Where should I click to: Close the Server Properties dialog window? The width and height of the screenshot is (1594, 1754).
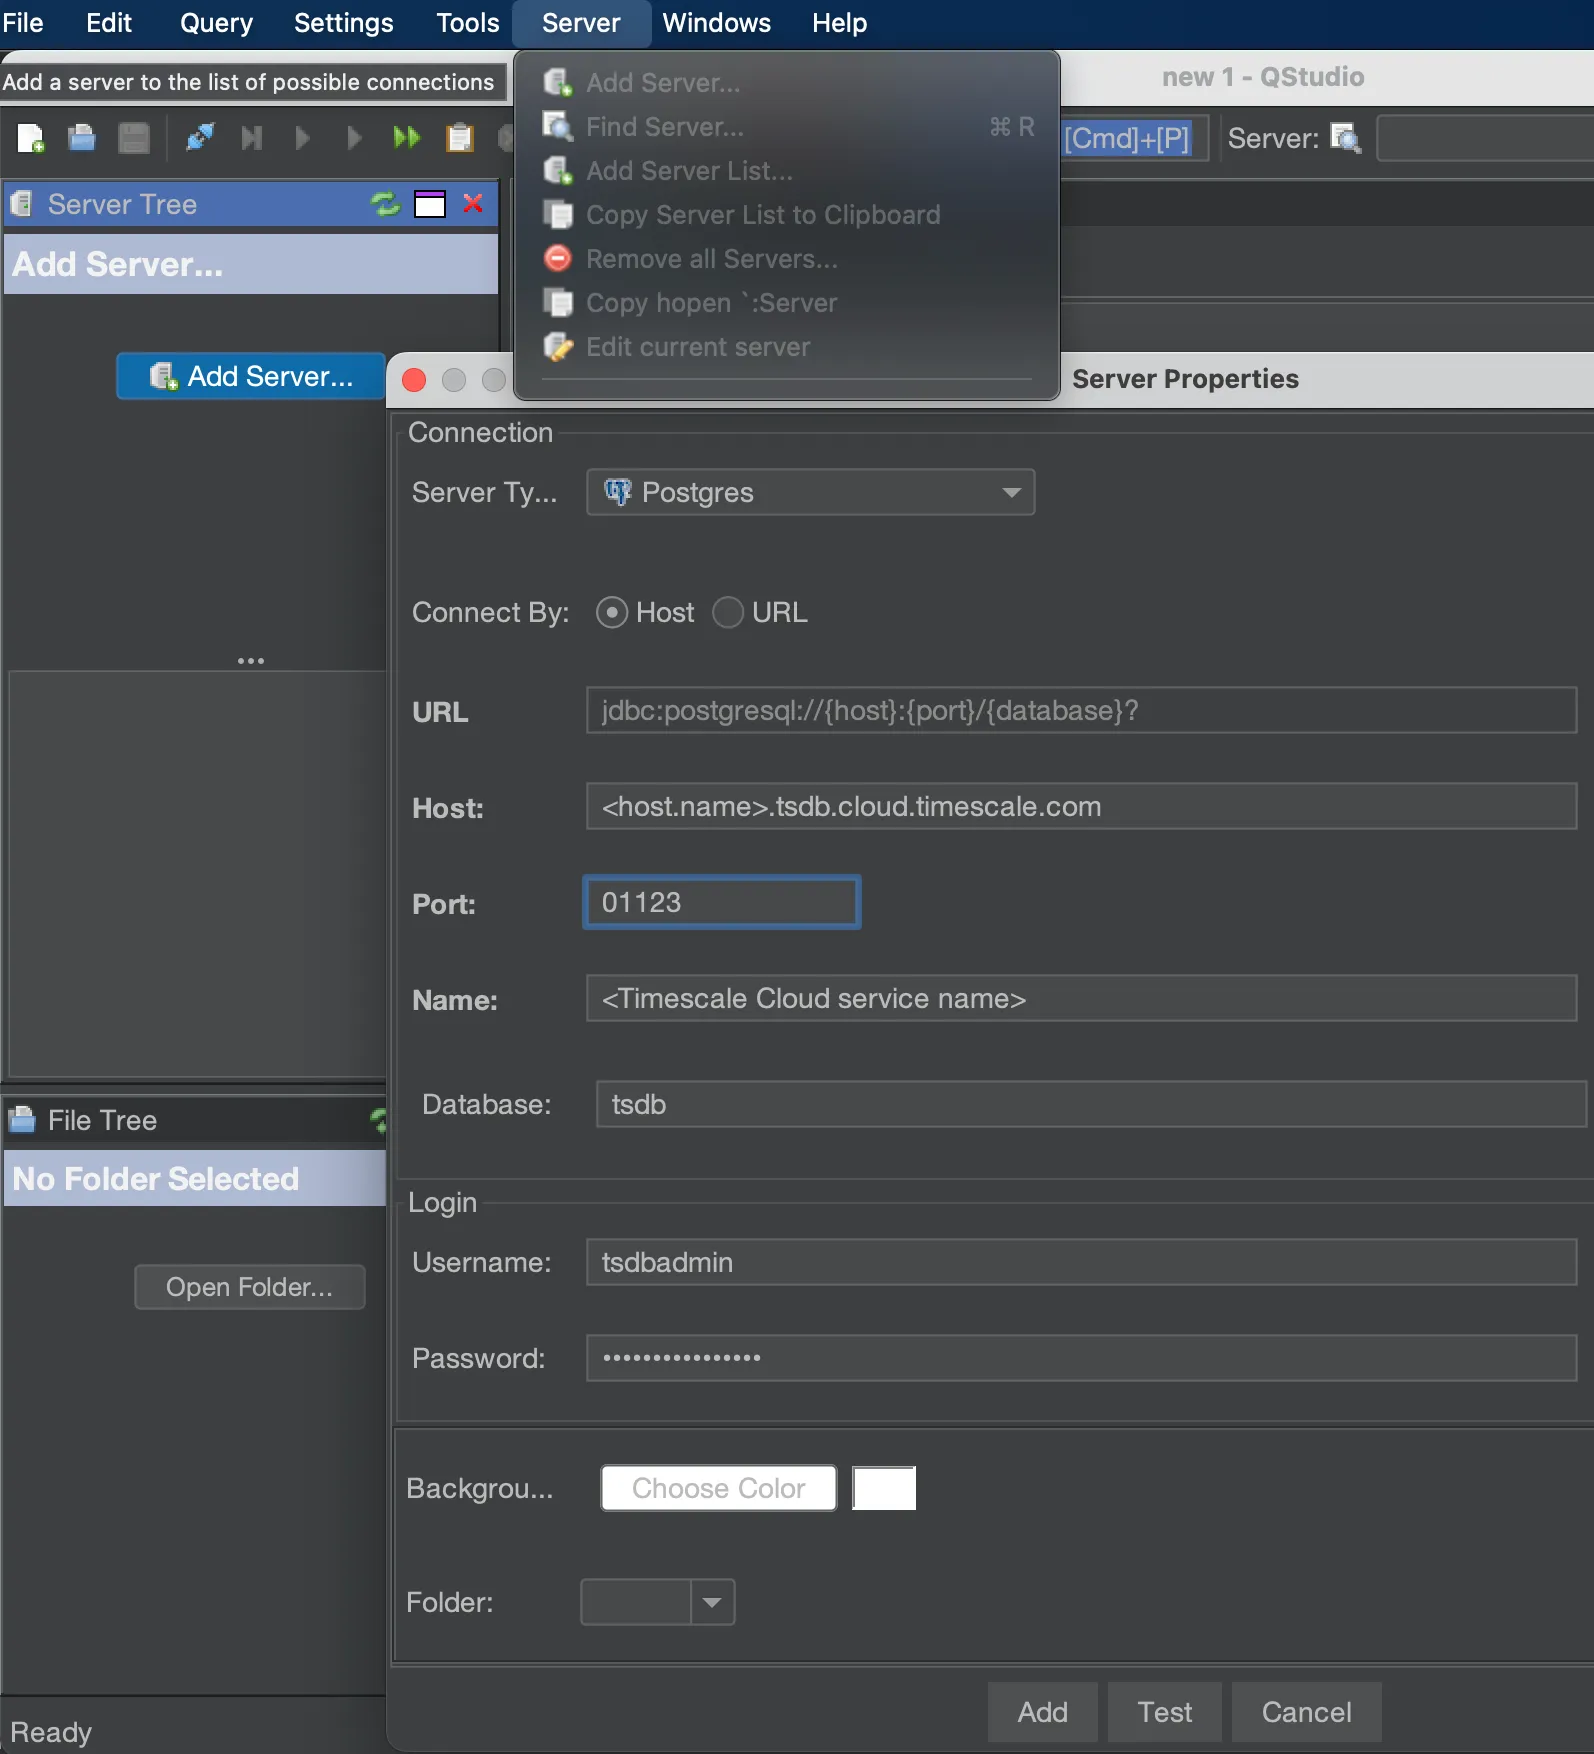tap(414, 380)
